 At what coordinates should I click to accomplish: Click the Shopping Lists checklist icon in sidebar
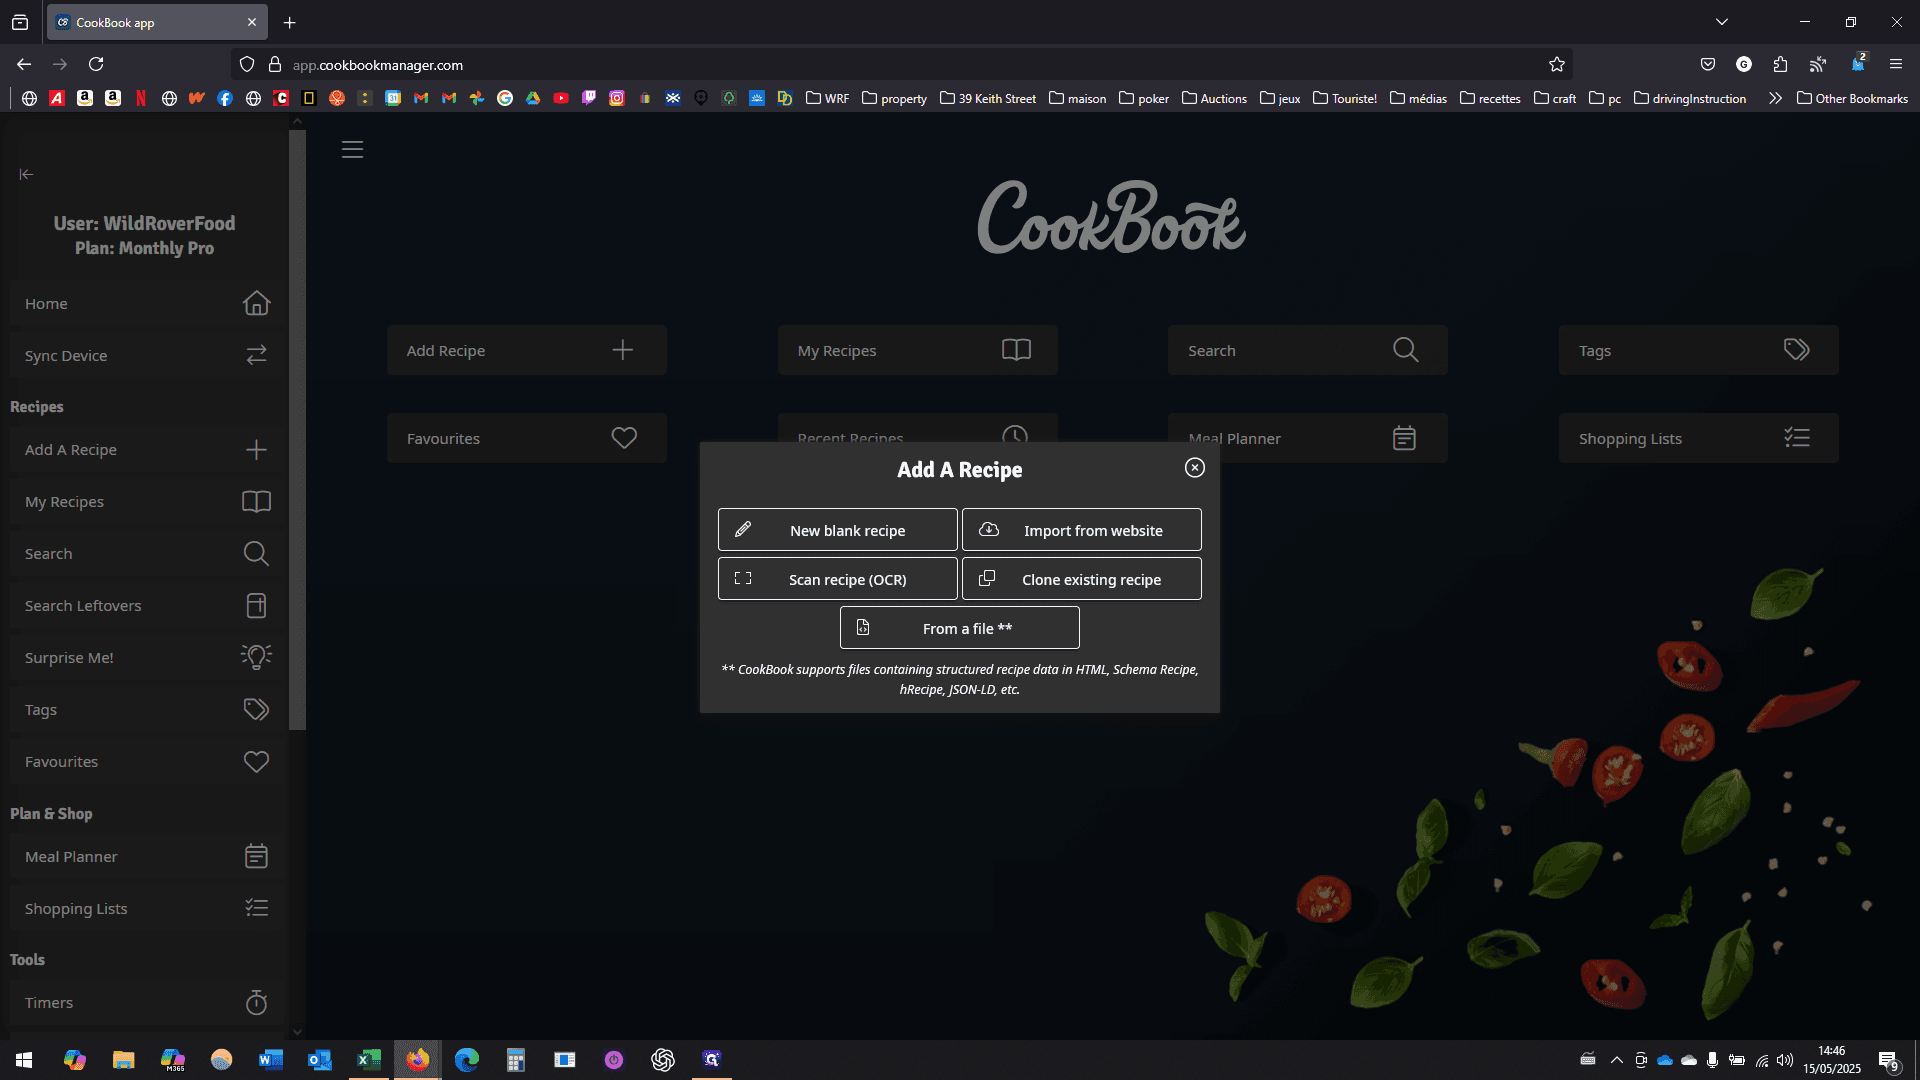pos(257,908)
